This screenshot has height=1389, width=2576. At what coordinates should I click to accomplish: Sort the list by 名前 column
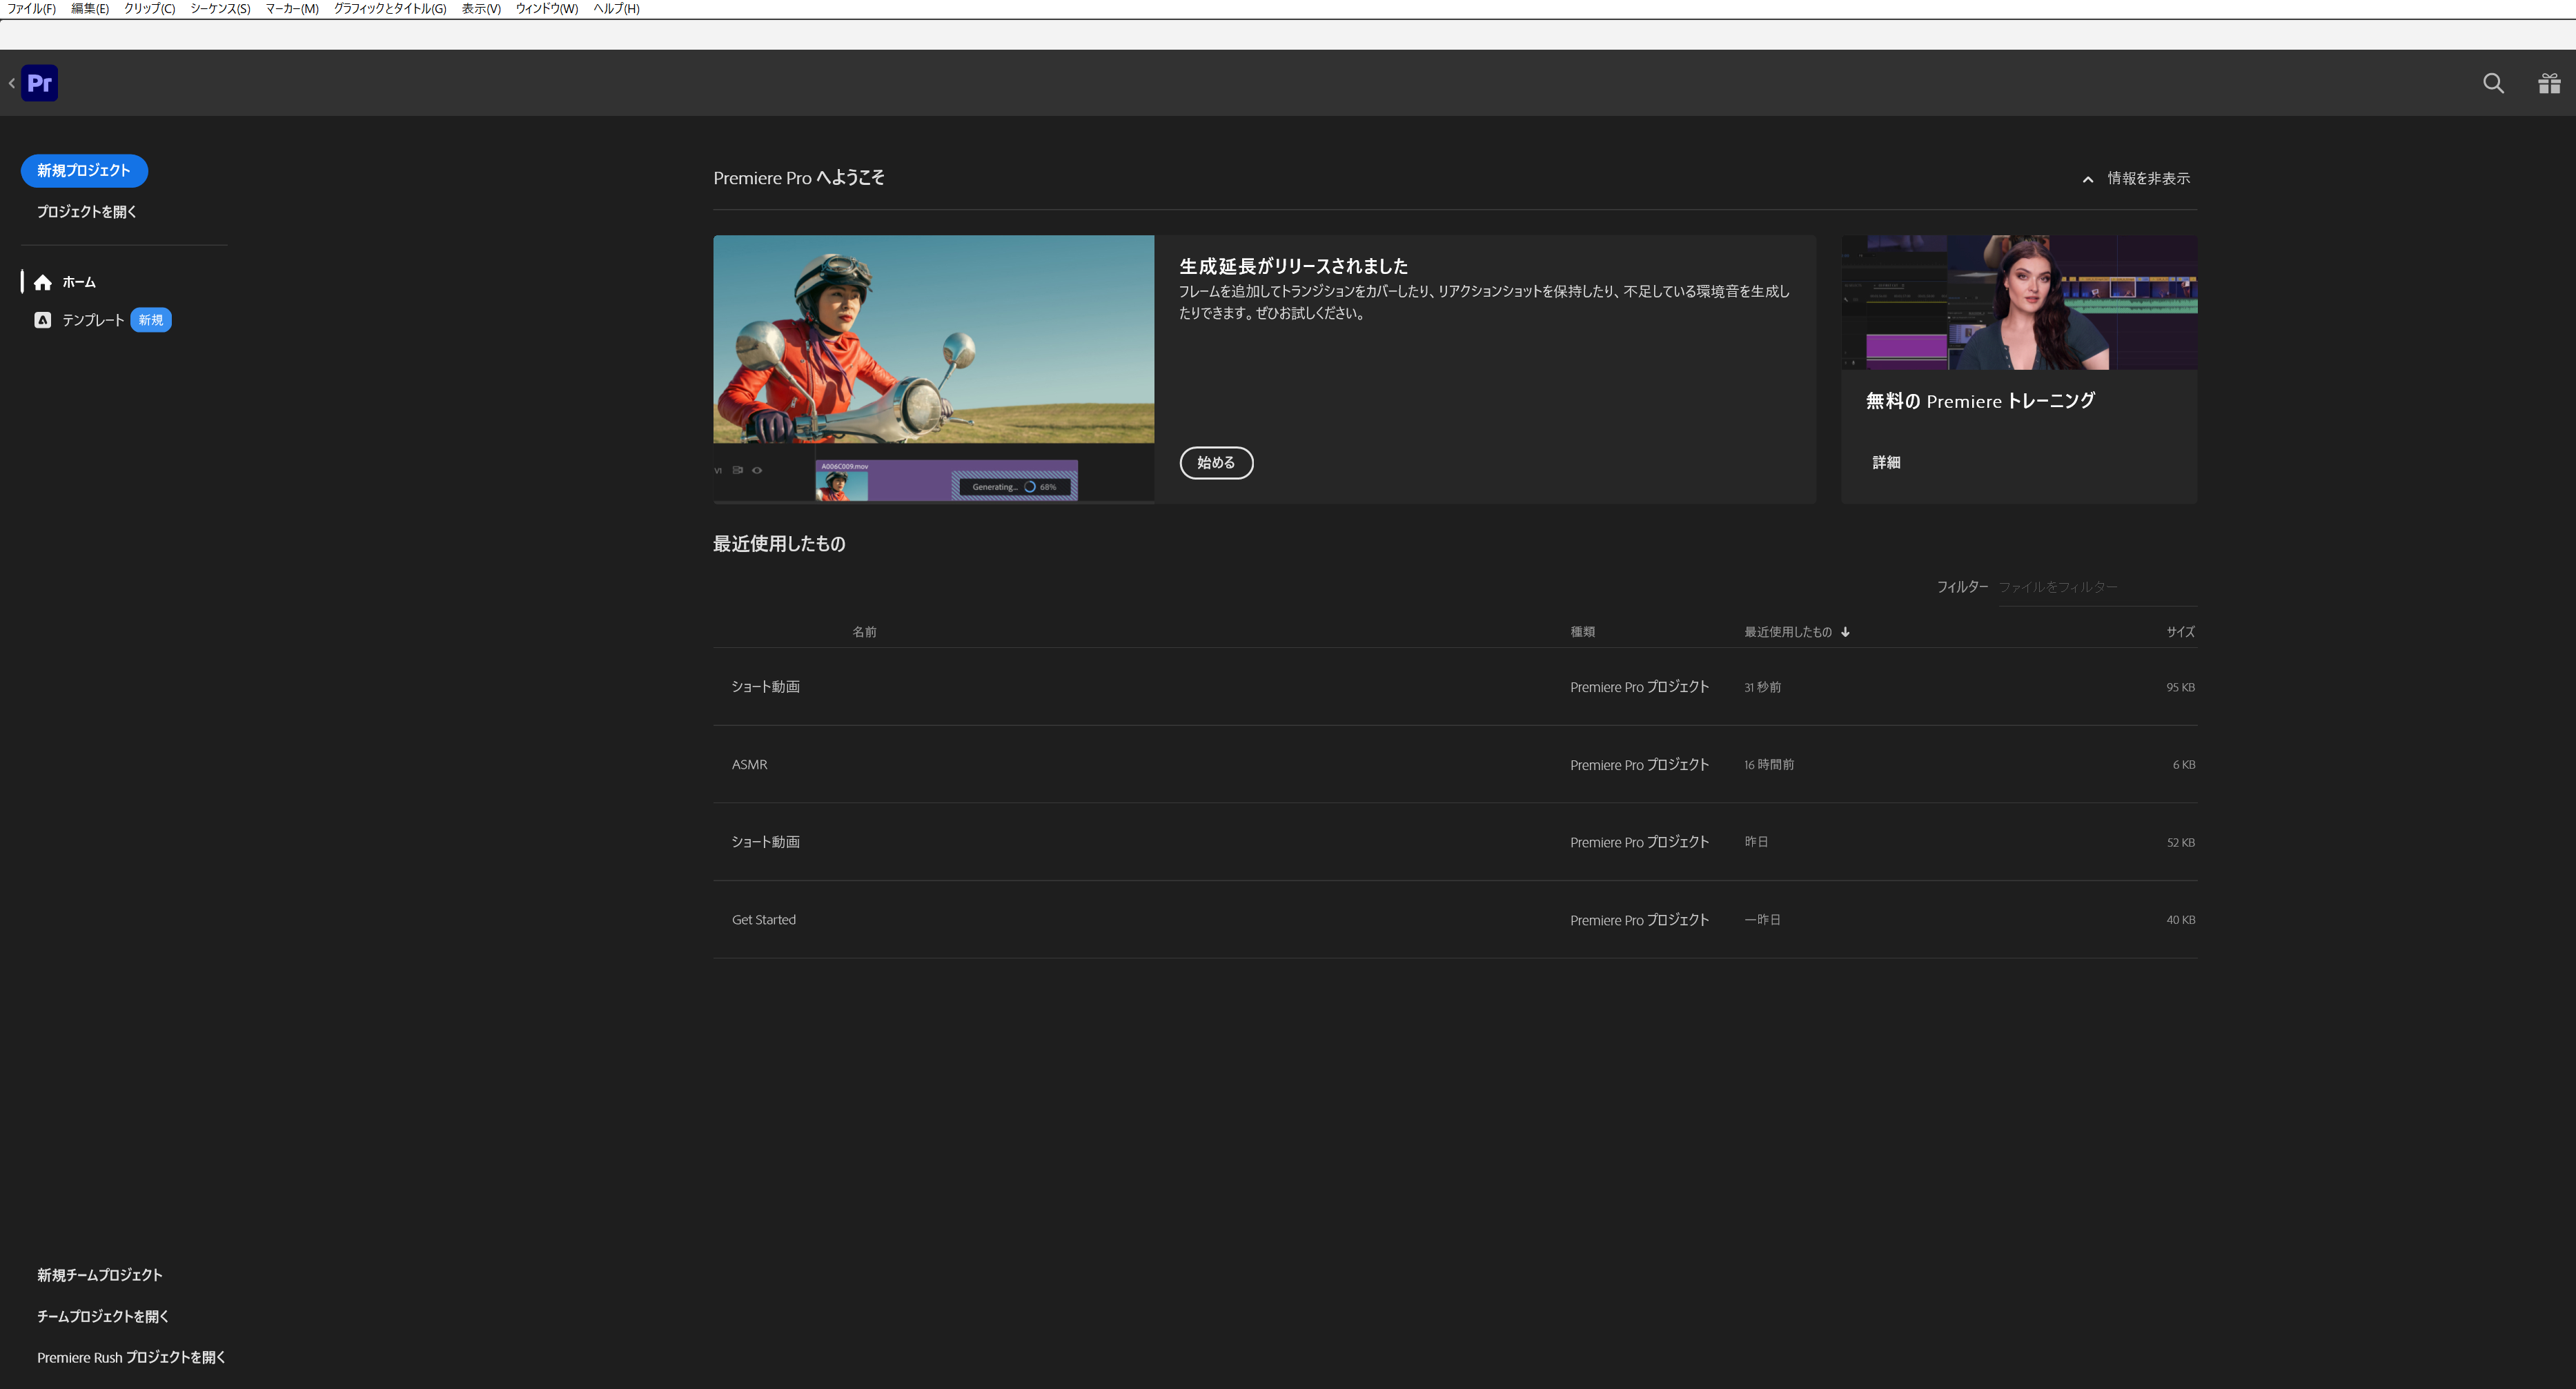(x=864, y=632)
